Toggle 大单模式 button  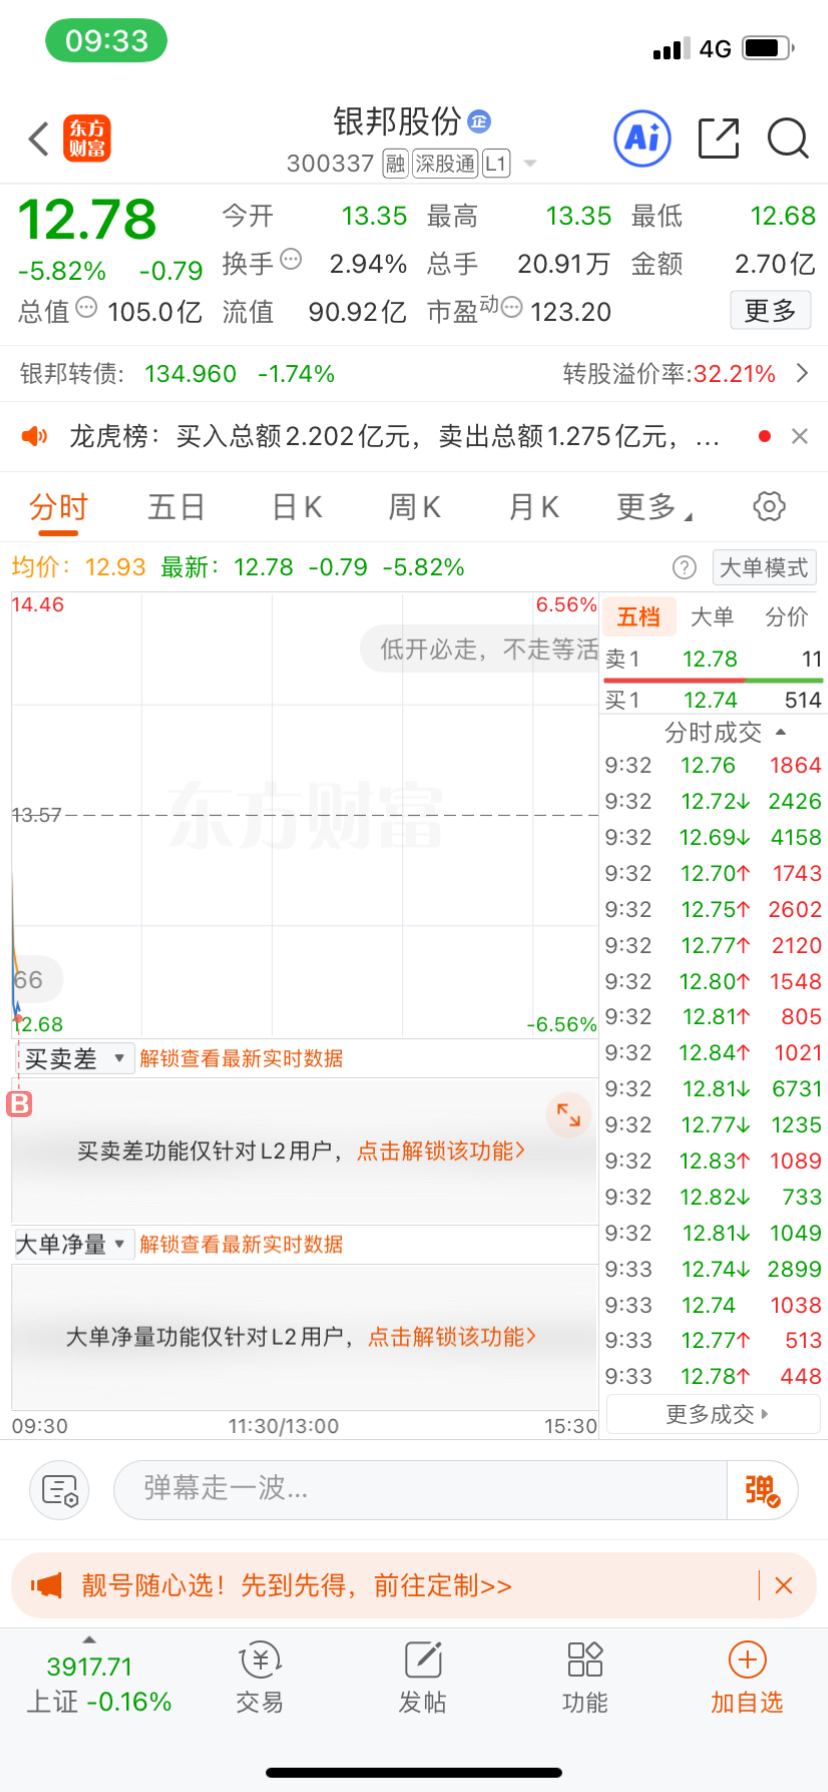(764, 568)
